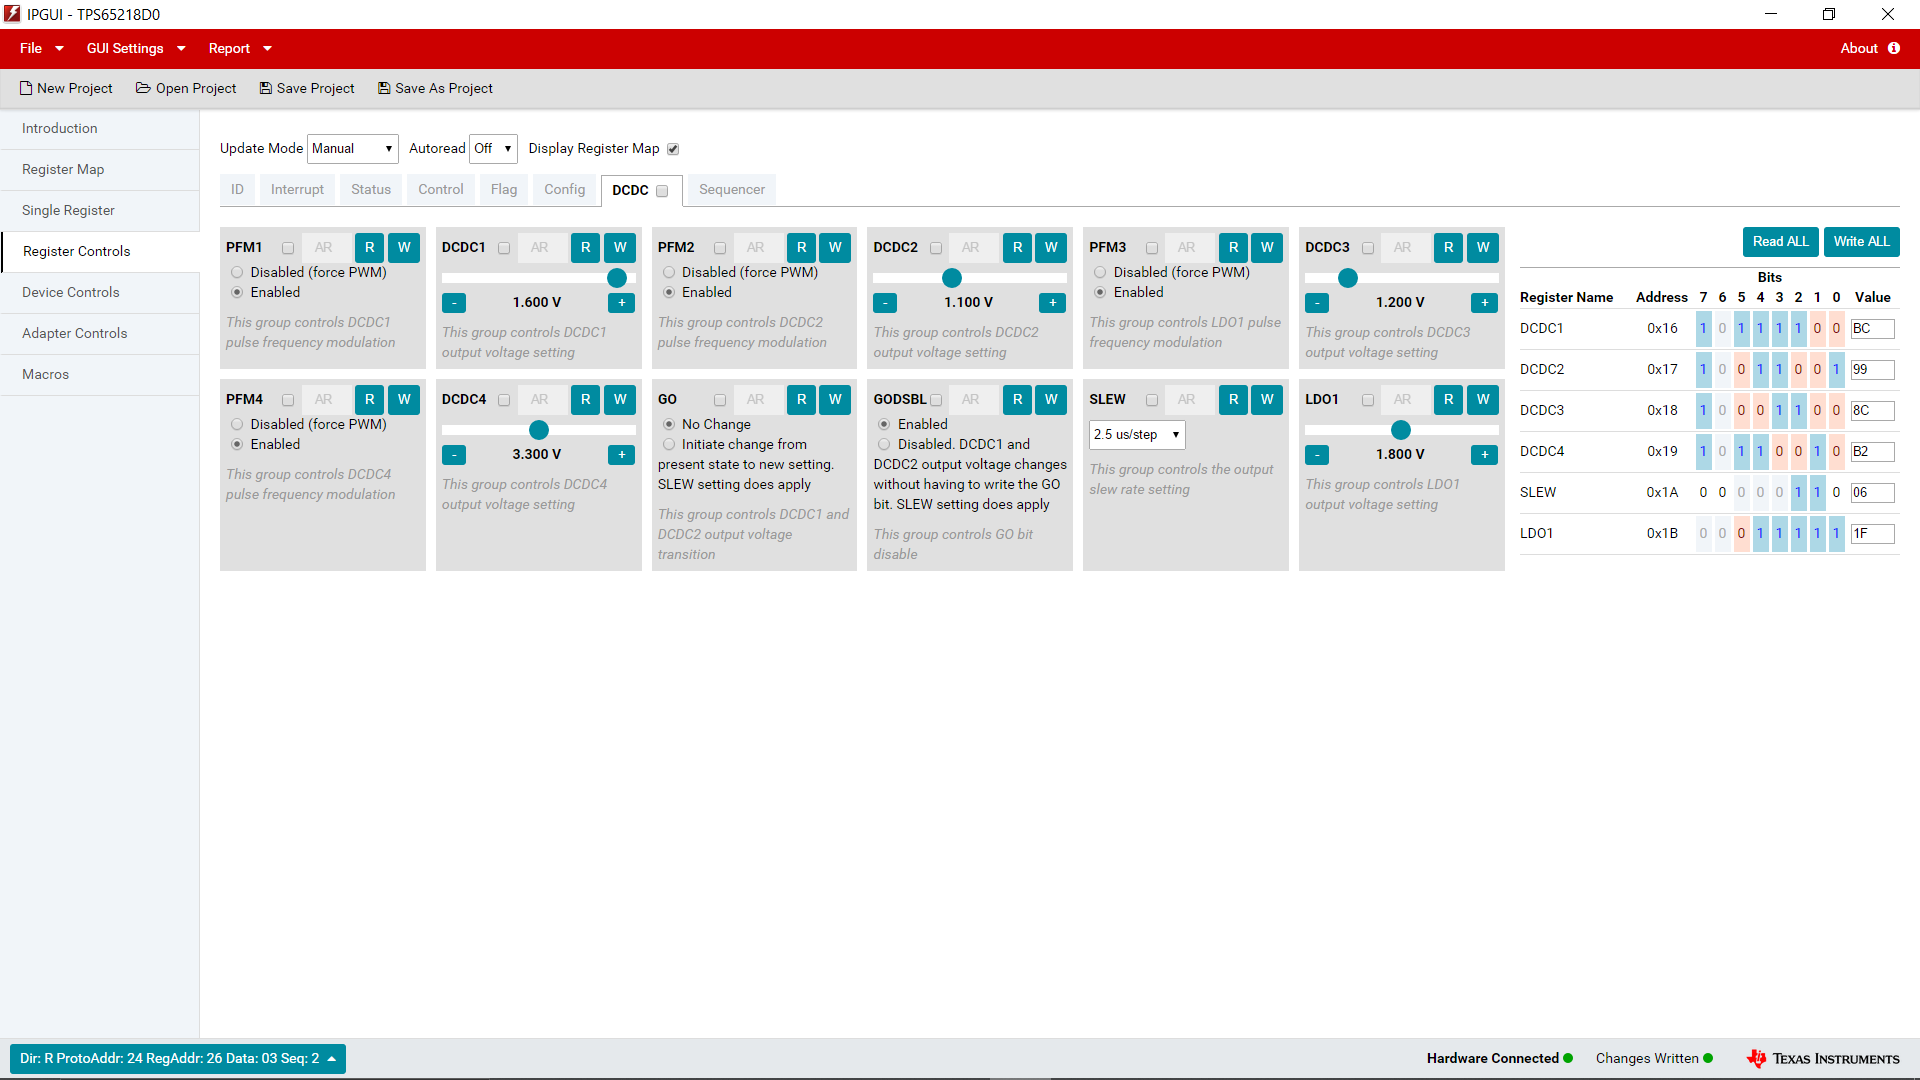Image resolution: width=1920 pixels, height=1080 pixels.
Task: Click the New Project icon
Action: pyautogui.click(x=26, y=88)
